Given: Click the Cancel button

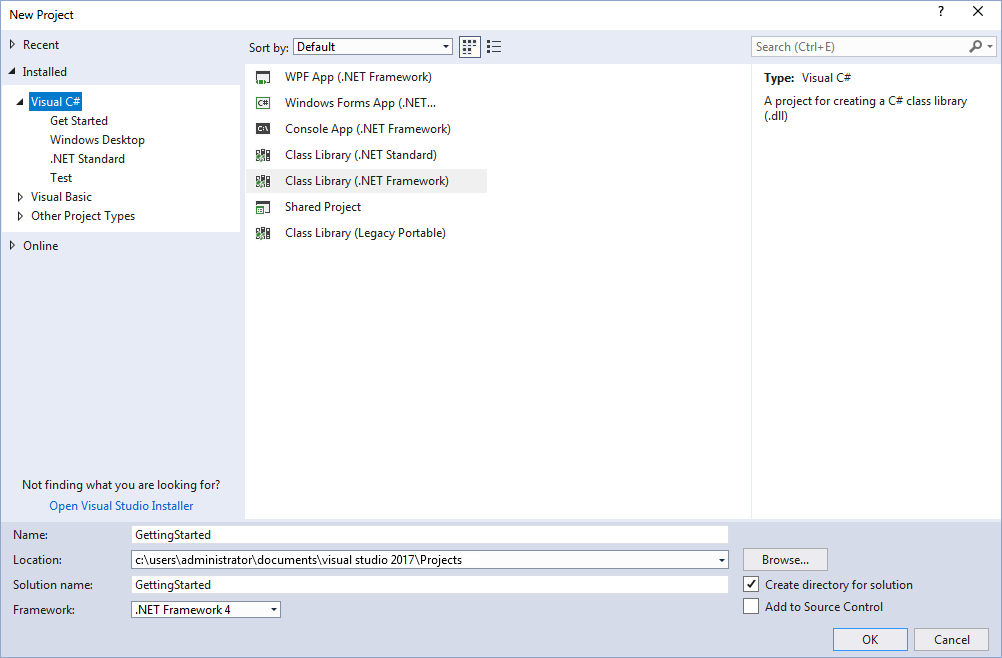Looking at the screenshot, I should tap(952, 639).
